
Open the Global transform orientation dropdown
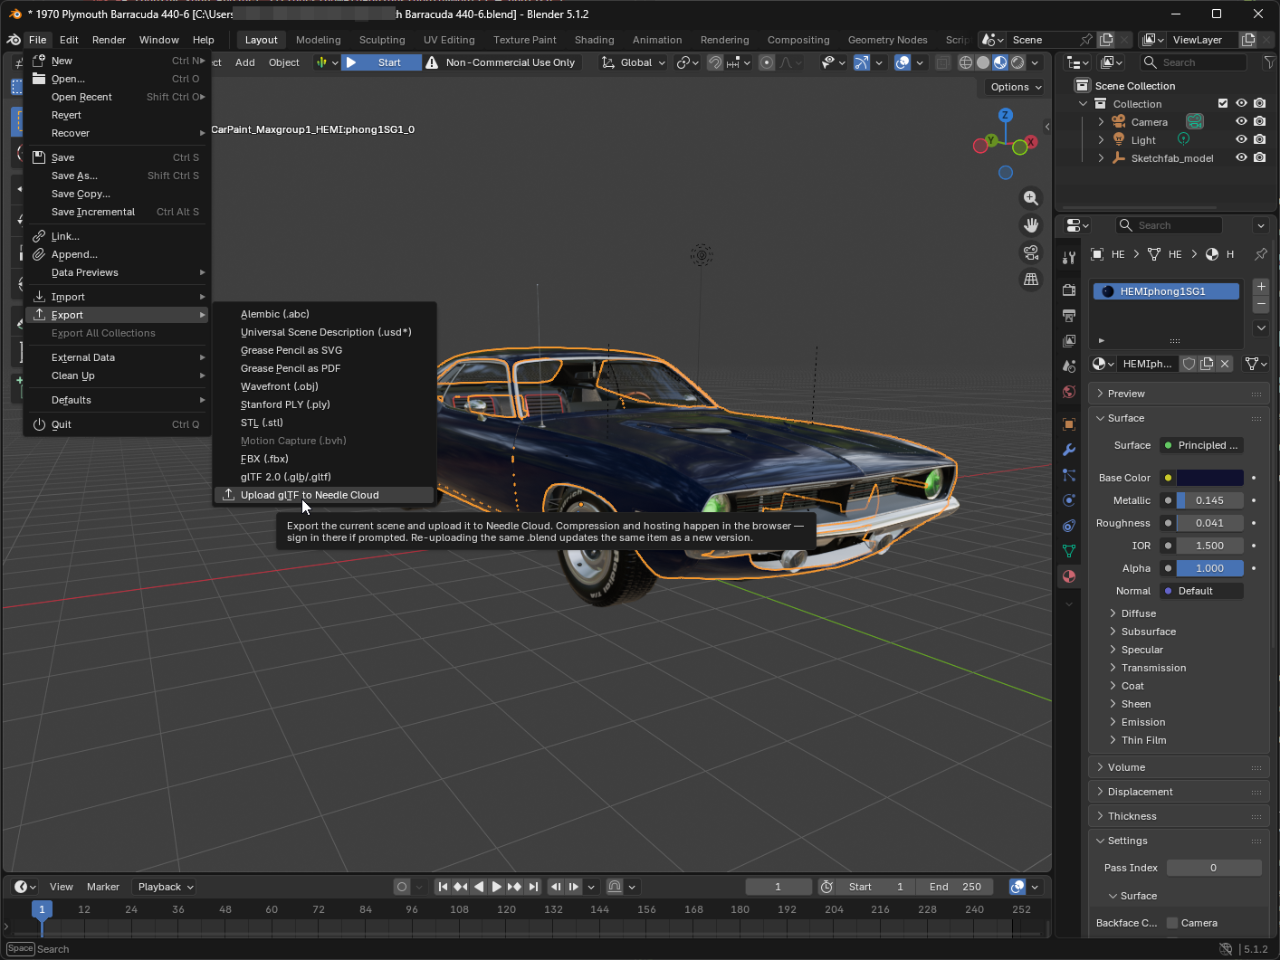click(634, 62)
